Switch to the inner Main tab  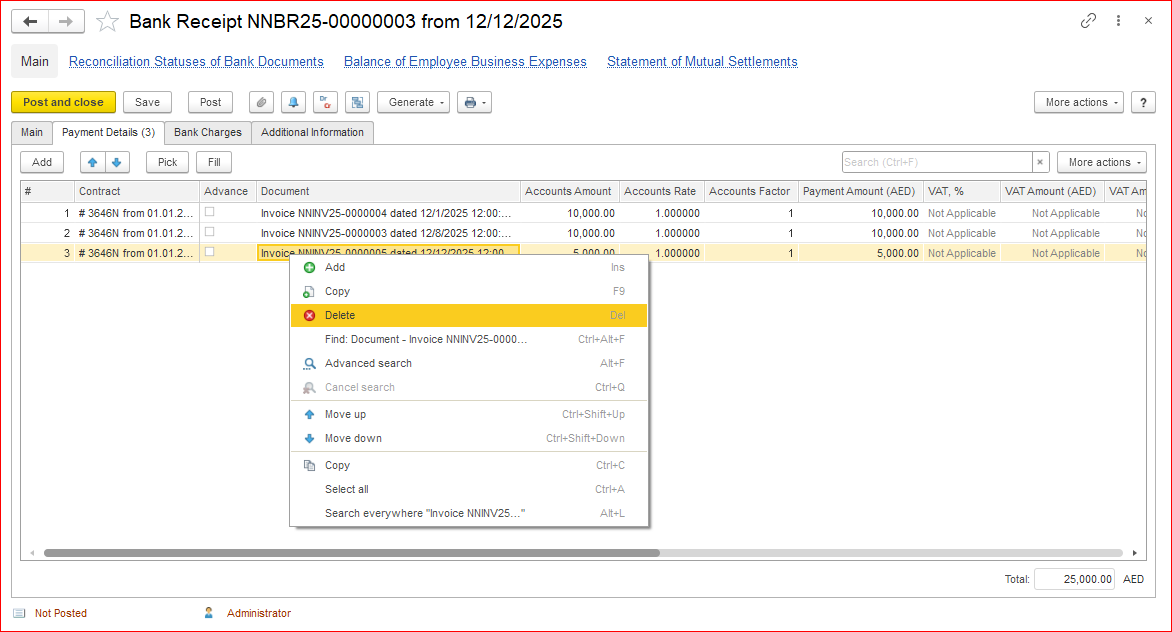(31, 132)
